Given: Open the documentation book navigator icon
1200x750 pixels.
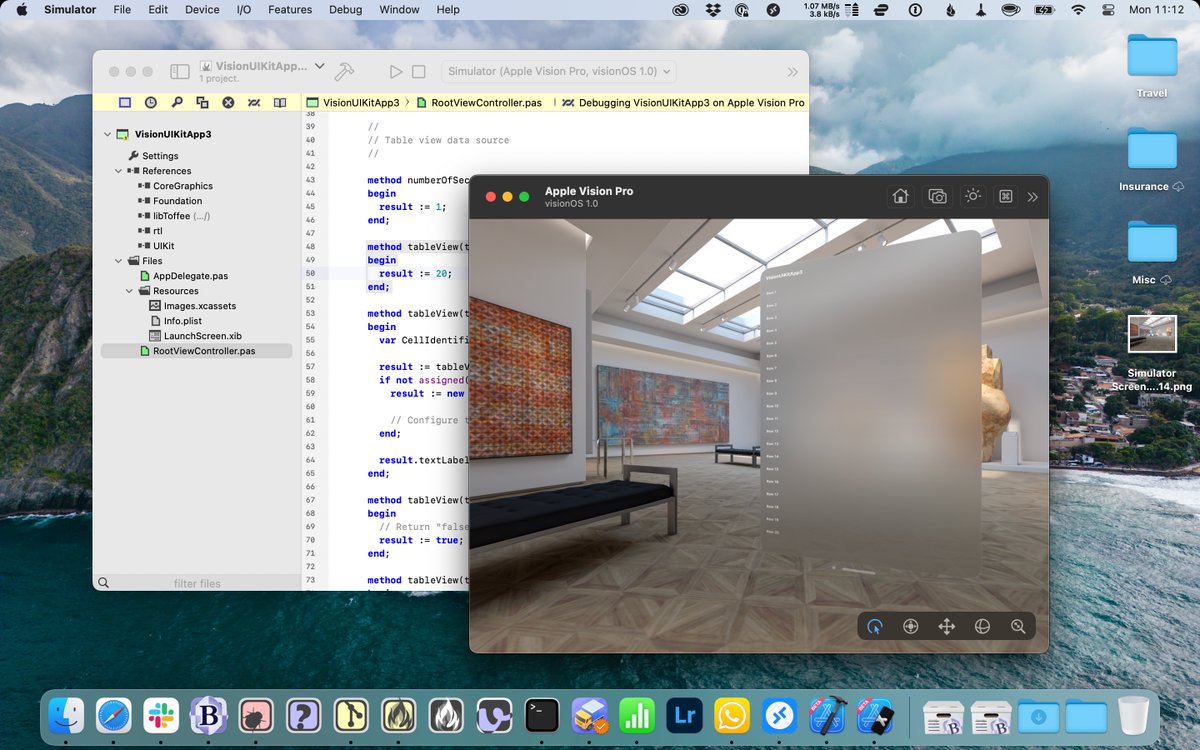Looking at the screenshot, I should (280, 102).
